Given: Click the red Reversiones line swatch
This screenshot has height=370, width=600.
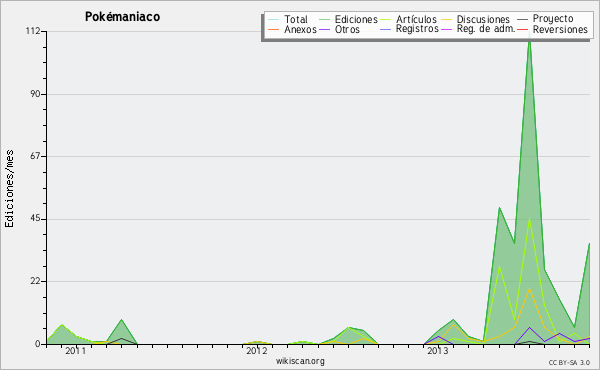Looking at the screenshot, I should pyautogui.click(x=523, y=29).
